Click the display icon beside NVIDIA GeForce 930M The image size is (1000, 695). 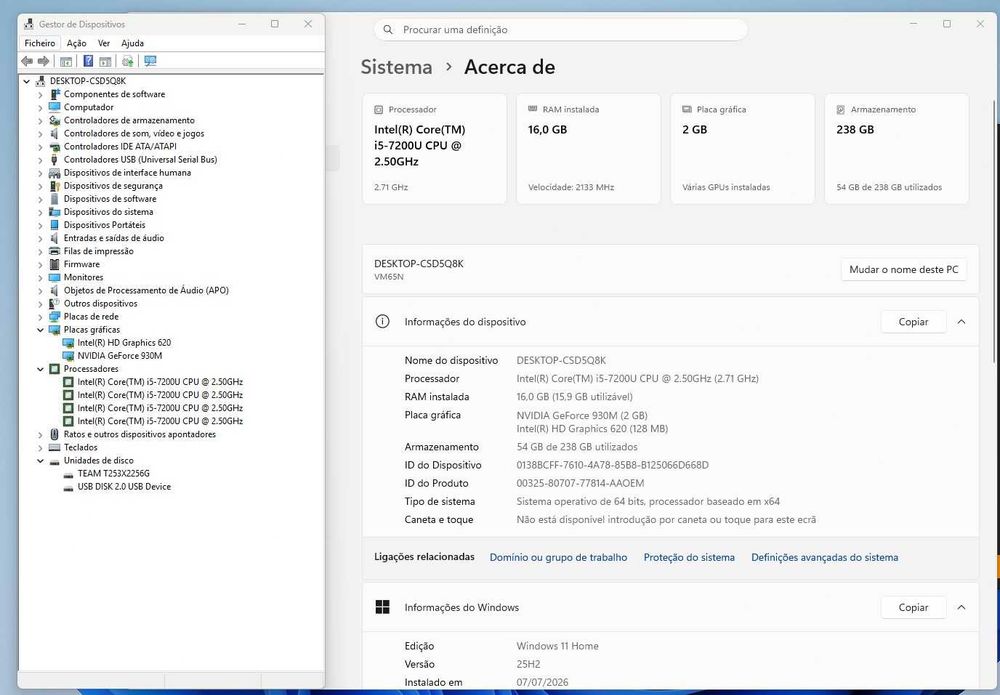(68, 356)
